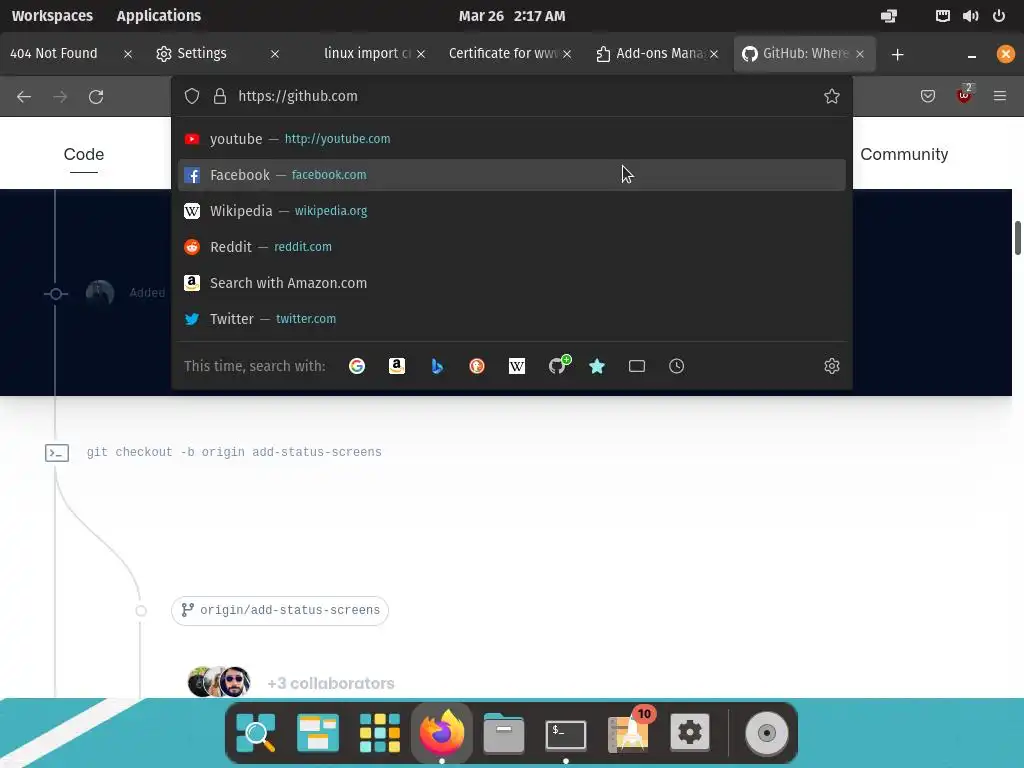The image size is (1024, 768).
Task: Click the page vertical scrollbar thumb
Action: tap(1017, 238)
